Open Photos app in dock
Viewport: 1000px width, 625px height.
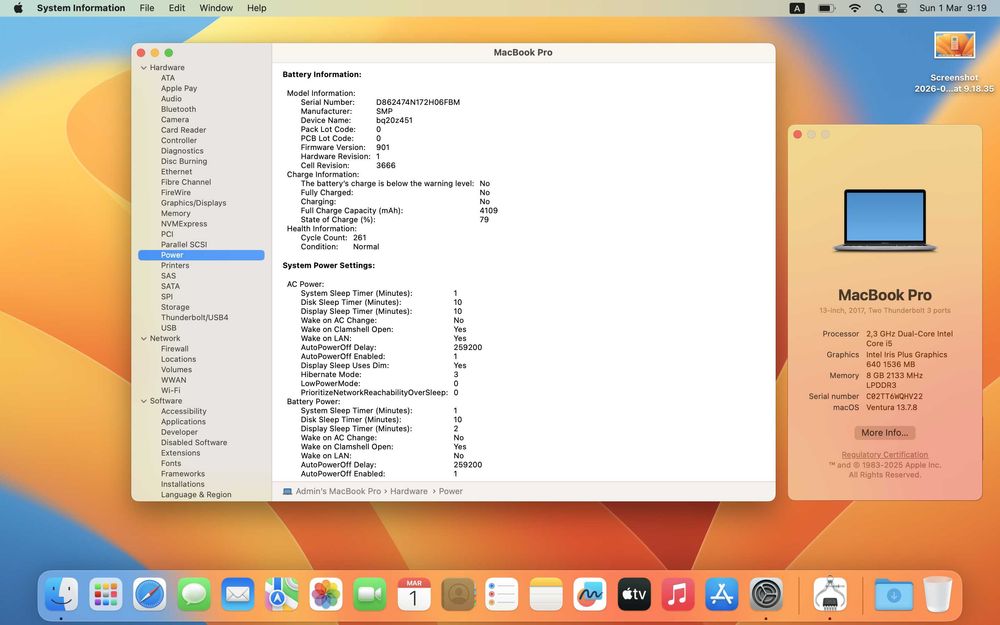(x=326, y=594)
